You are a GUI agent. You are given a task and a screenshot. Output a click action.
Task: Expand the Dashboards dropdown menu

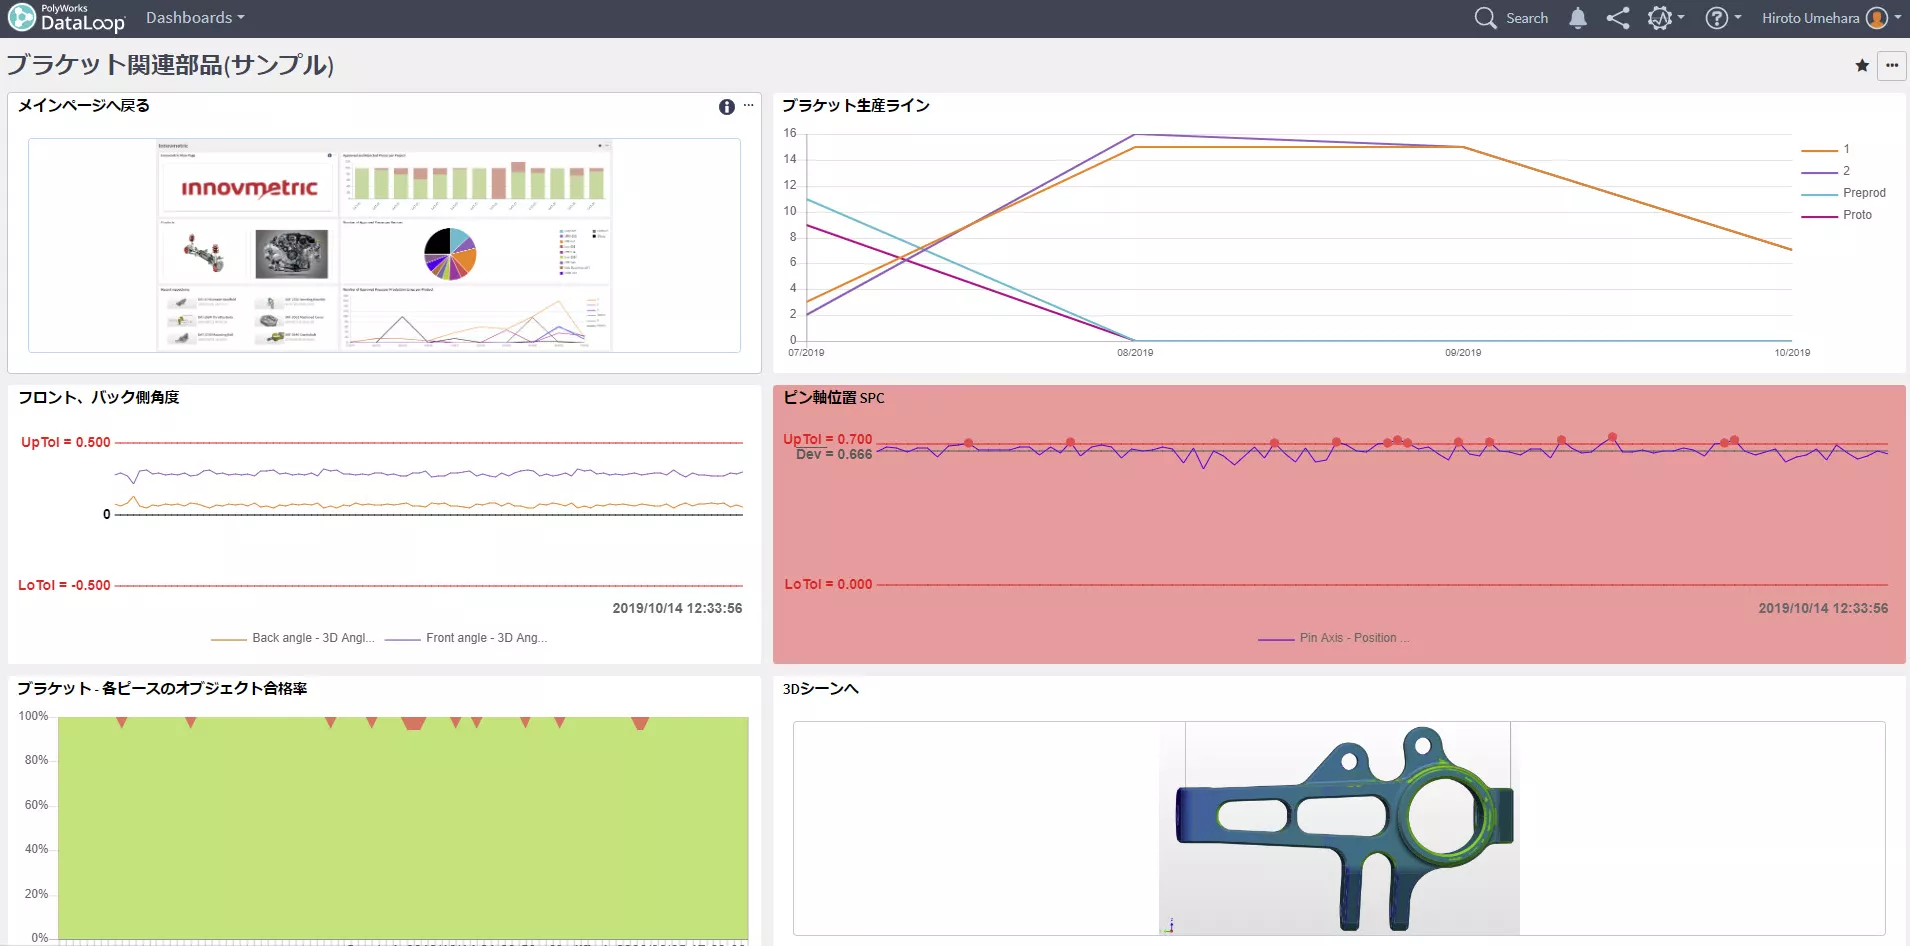point(195,18)
